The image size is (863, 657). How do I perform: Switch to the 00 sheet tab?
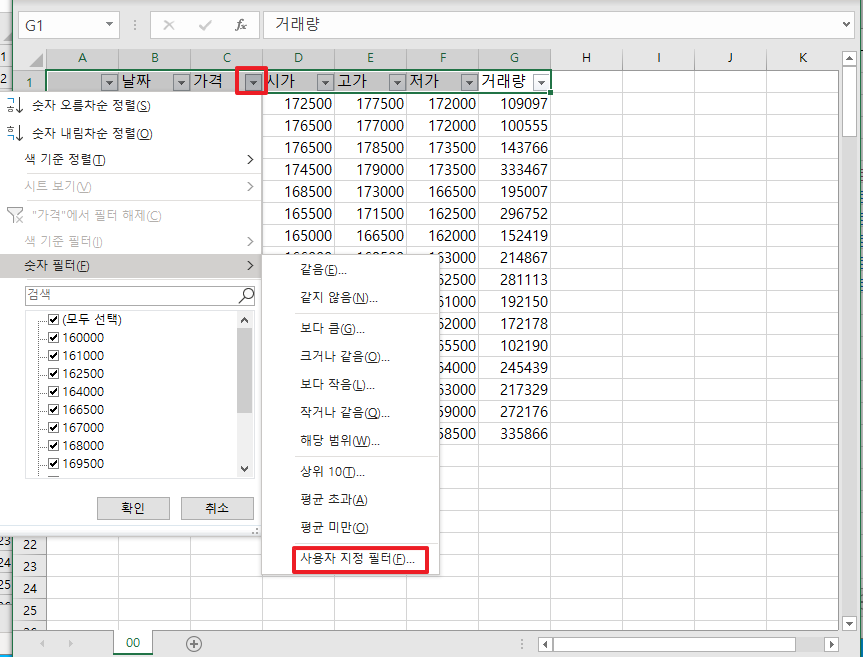133,643
